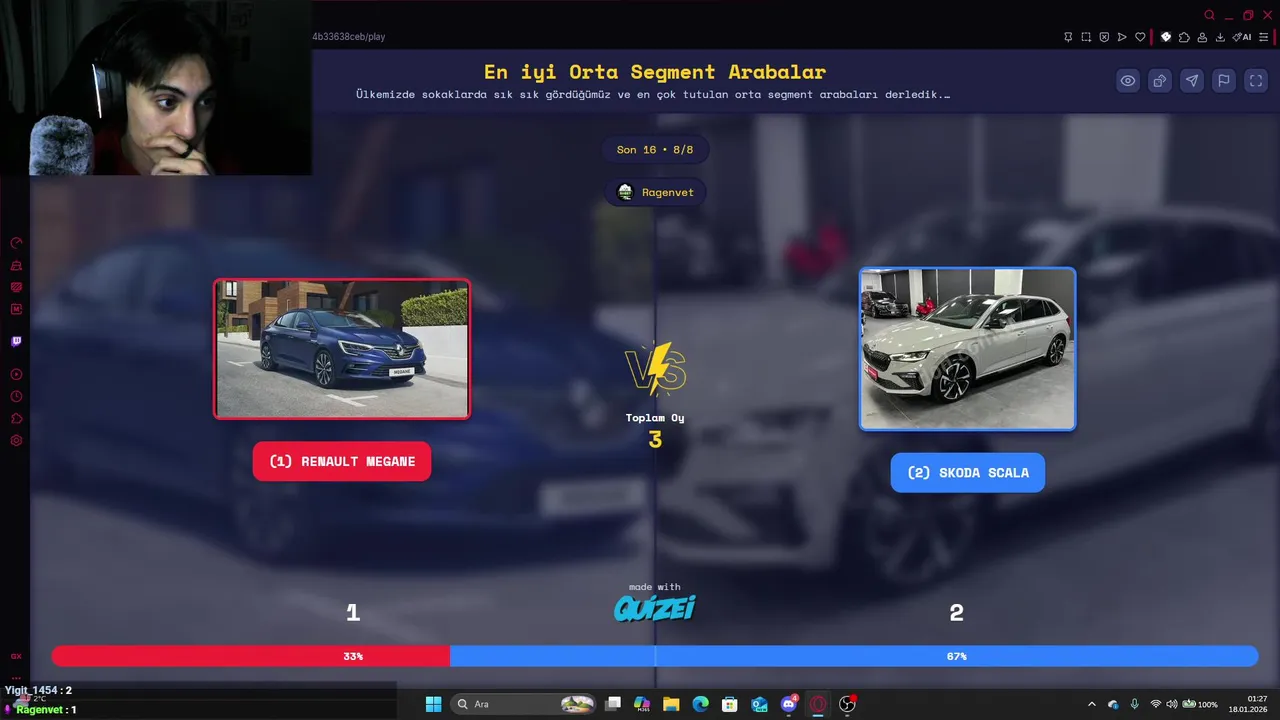The image size is (1280, 720).
Task: Open File Explorer from the taskbar
Action: 671,704
